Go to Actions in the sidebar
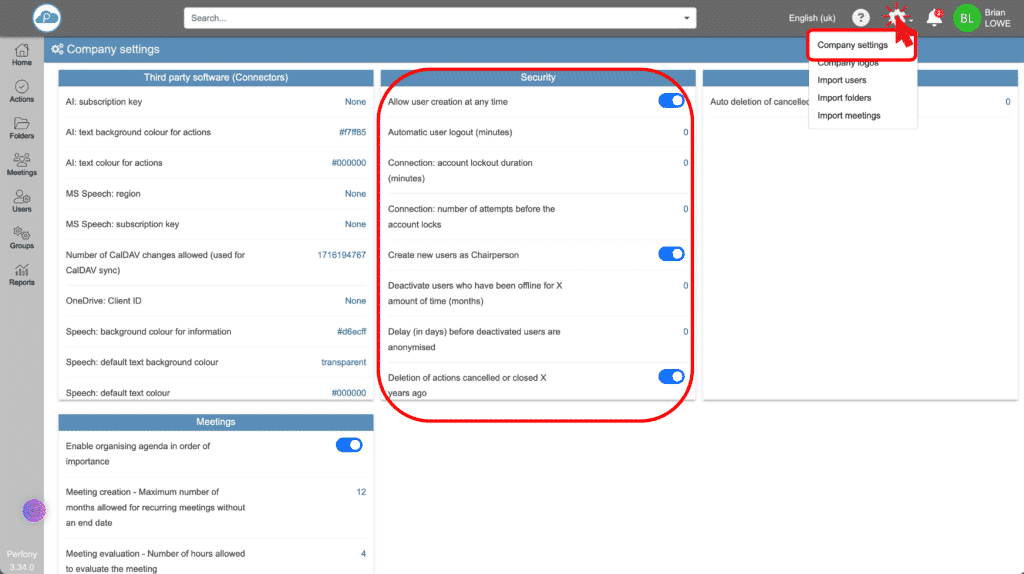The width and height of the screenshot is (1024, 574). coord(22,91)
